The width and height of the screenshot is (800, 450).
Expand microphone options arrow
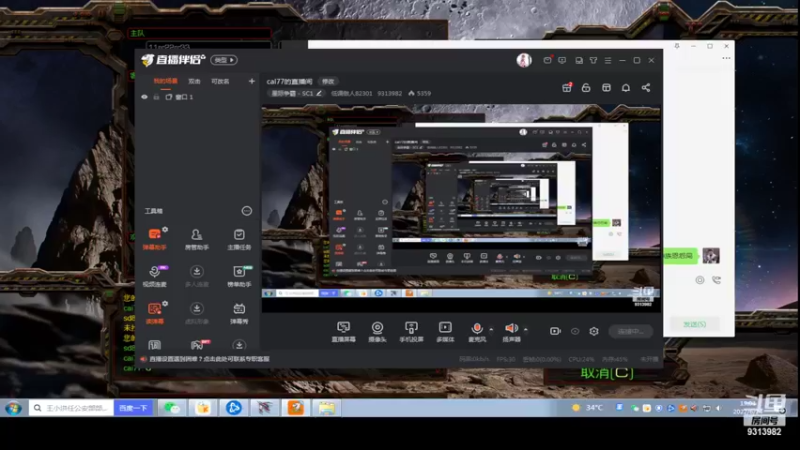tap(491, 330)
